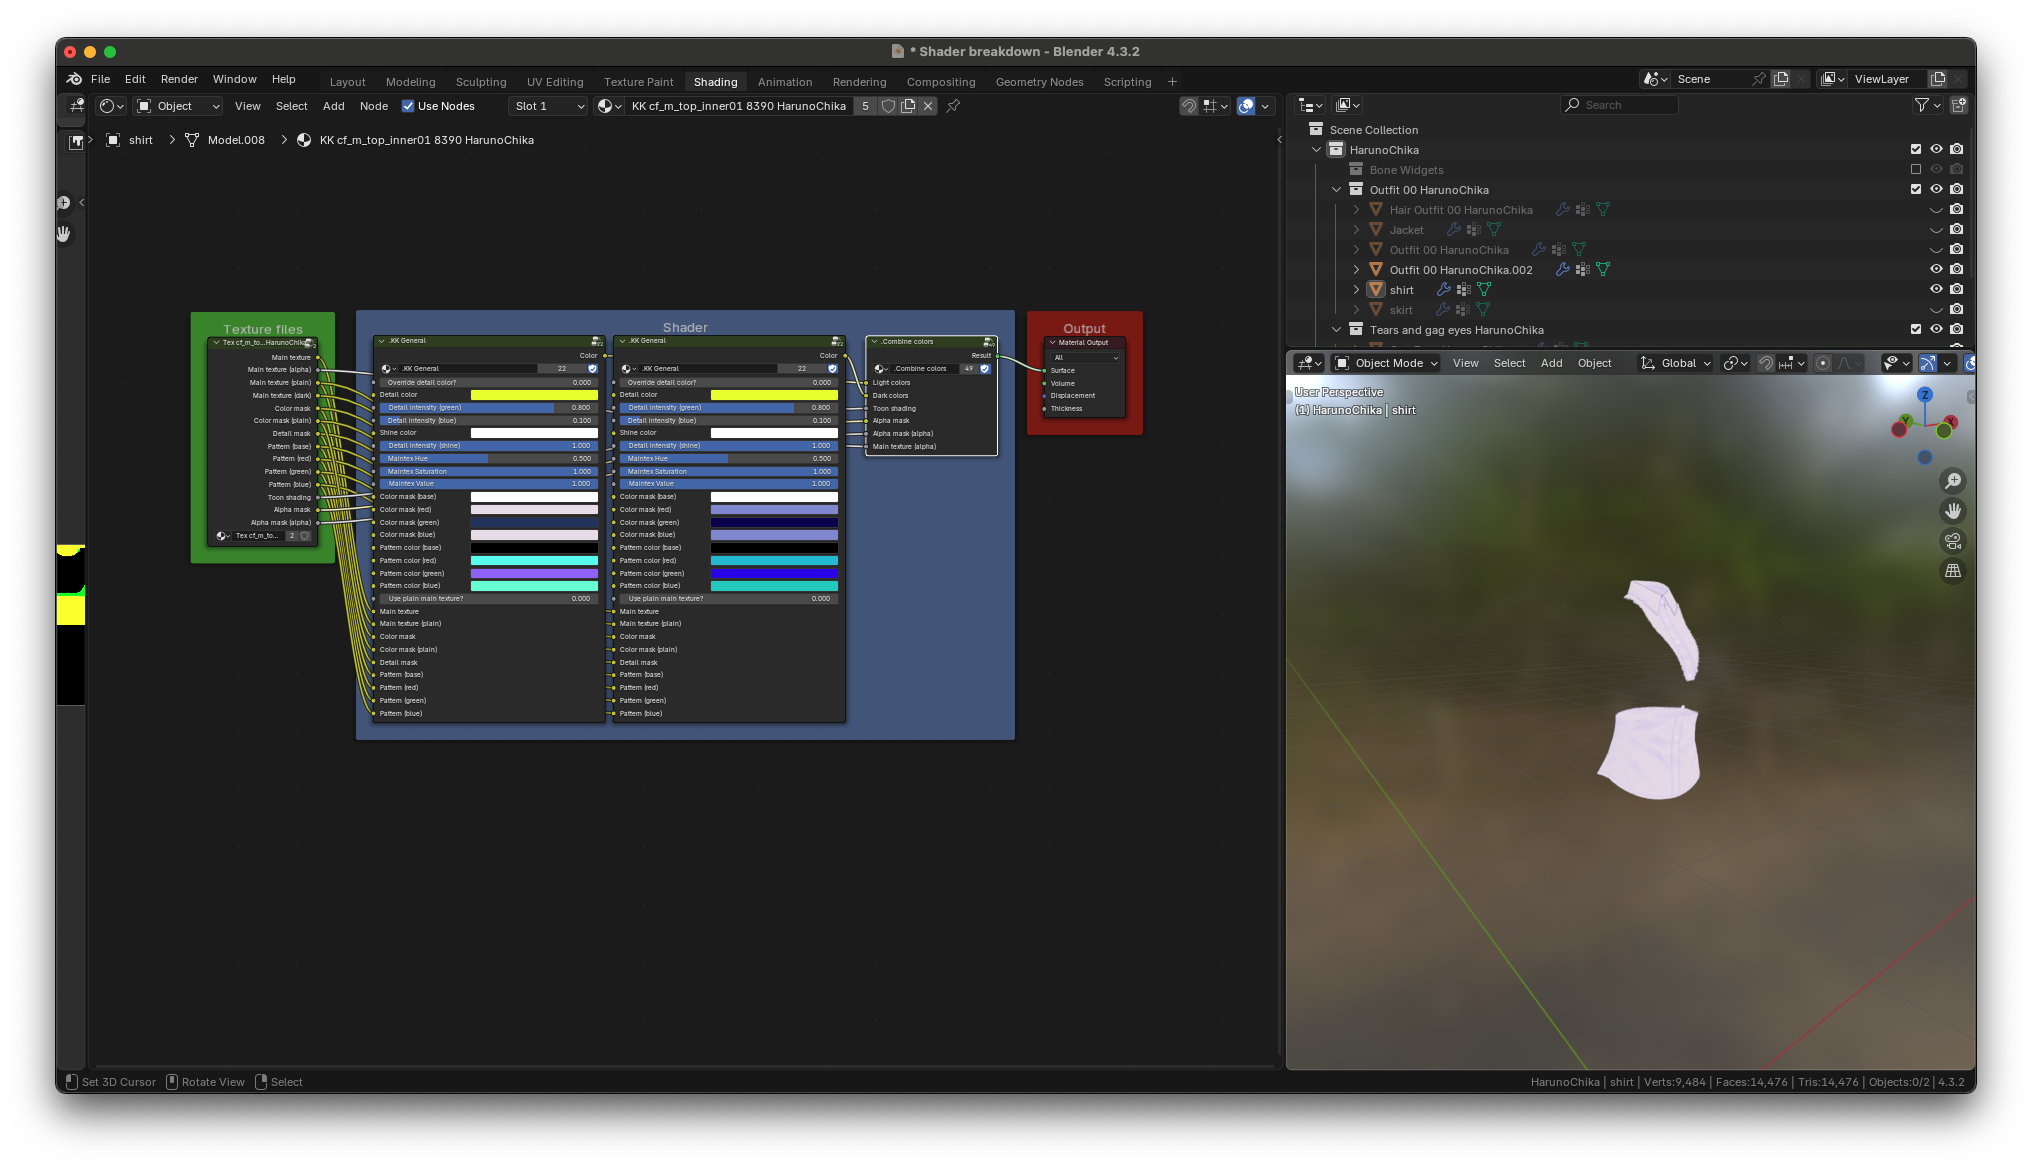Switch to the Texture Paint workspace tab
Image resolution: width=2032 pixels, height=1167 pixels.
(x=638, y=82)
